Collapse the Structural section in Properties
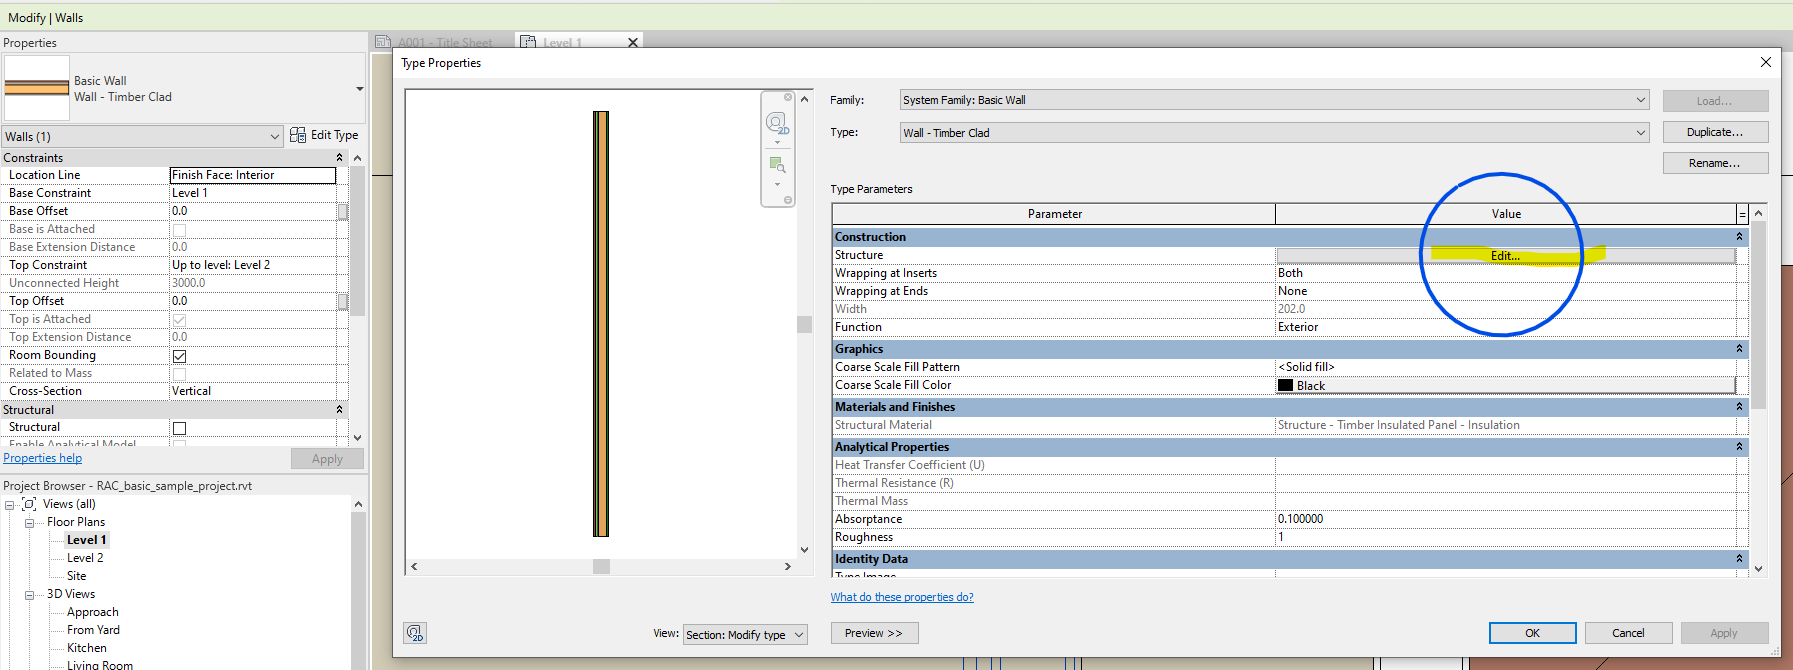Screen dimensions: 1793x670 [339, 410]
